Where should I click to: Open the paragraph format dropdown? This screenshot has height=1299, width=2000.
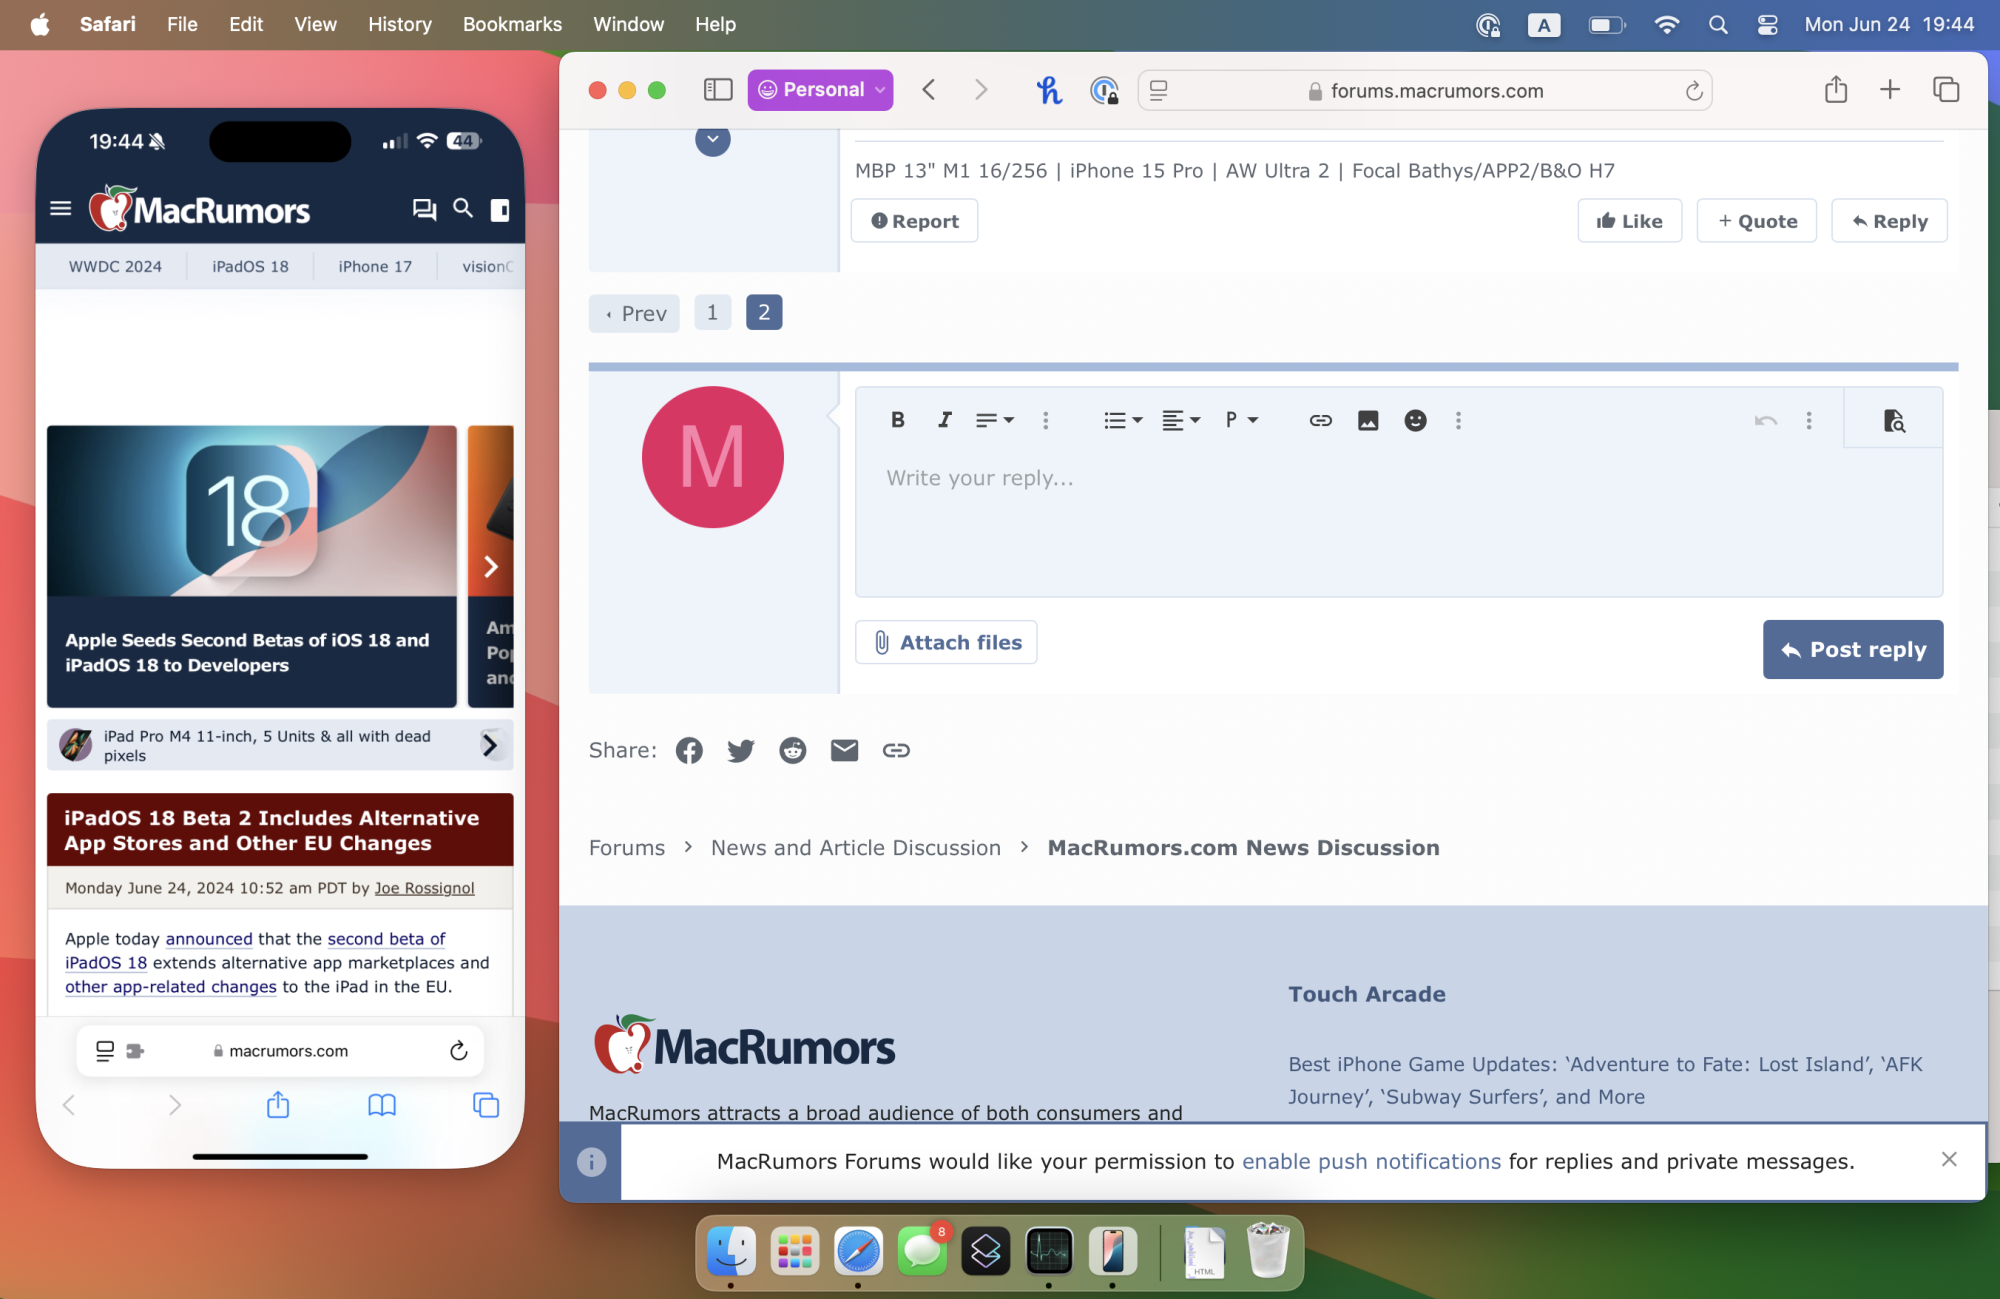(1240, 420)
